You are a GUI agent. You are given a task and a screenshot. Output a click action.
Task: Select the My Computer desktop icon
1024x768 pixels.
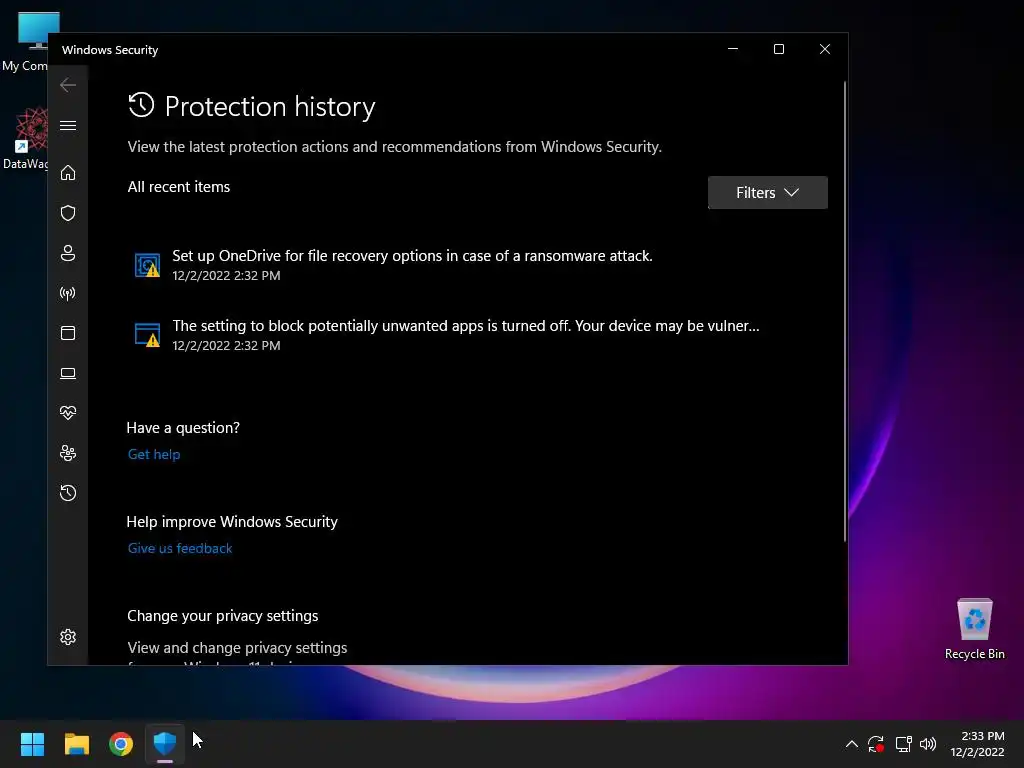[x=25, y=41]
